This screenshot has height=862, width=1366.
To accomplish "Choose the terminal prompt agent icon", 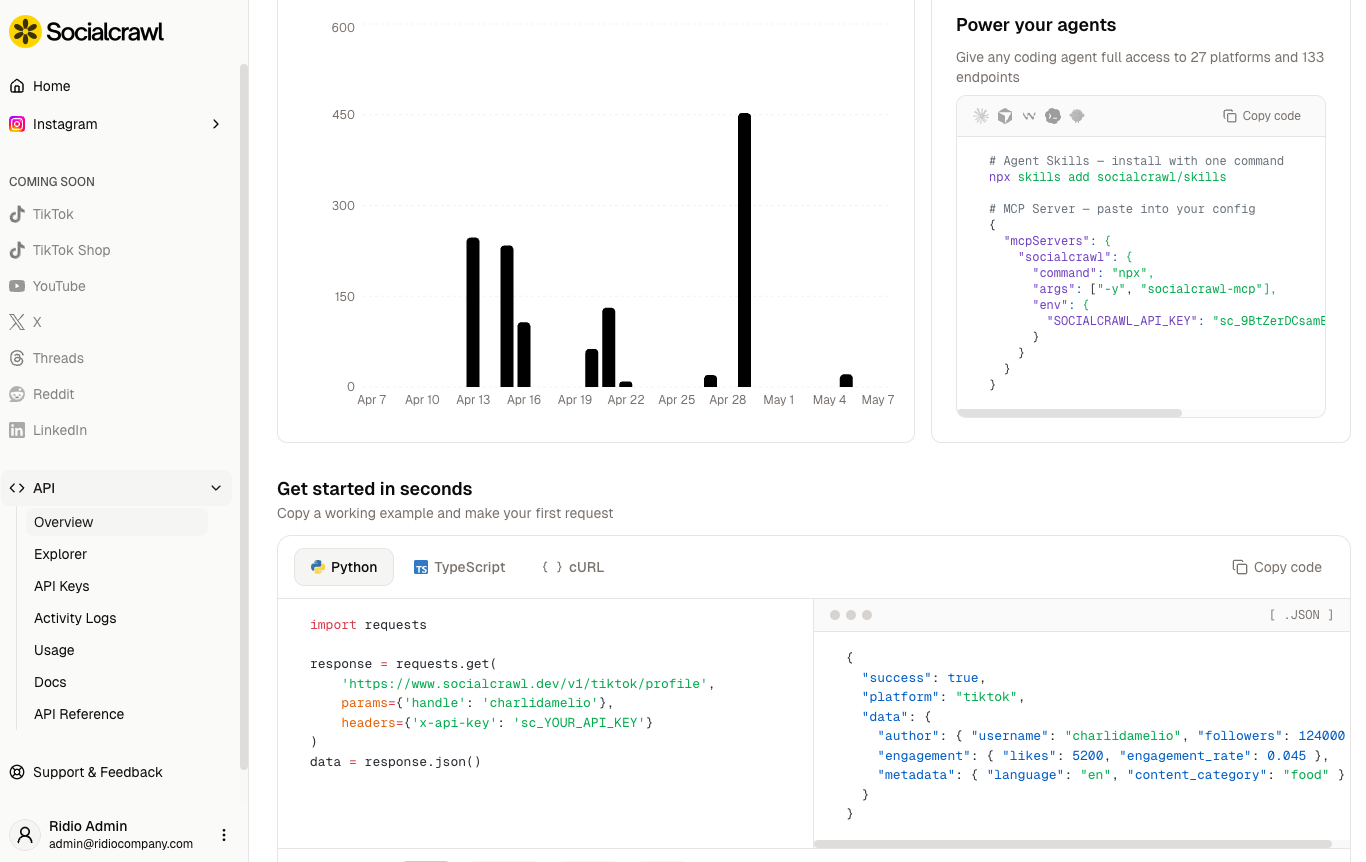I will (x=1053, y=116).
